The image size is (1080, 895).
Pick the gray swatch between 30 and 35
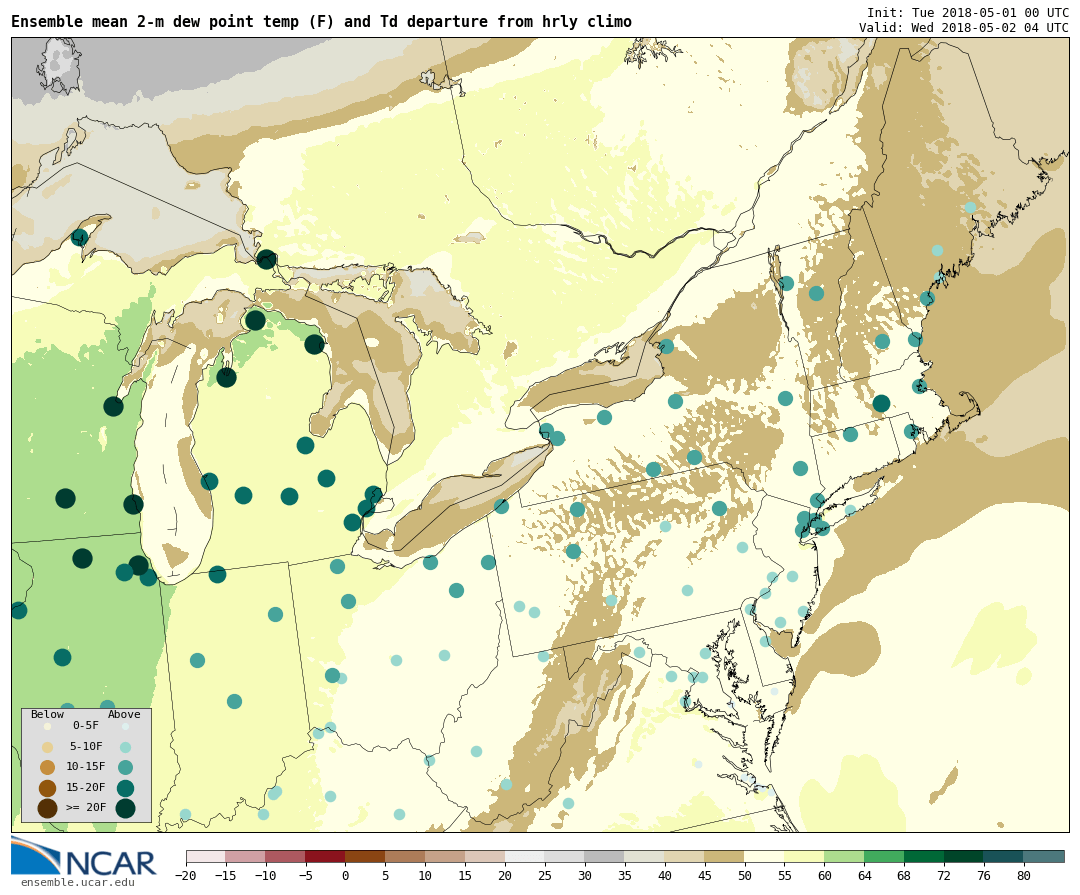[605, 856]
